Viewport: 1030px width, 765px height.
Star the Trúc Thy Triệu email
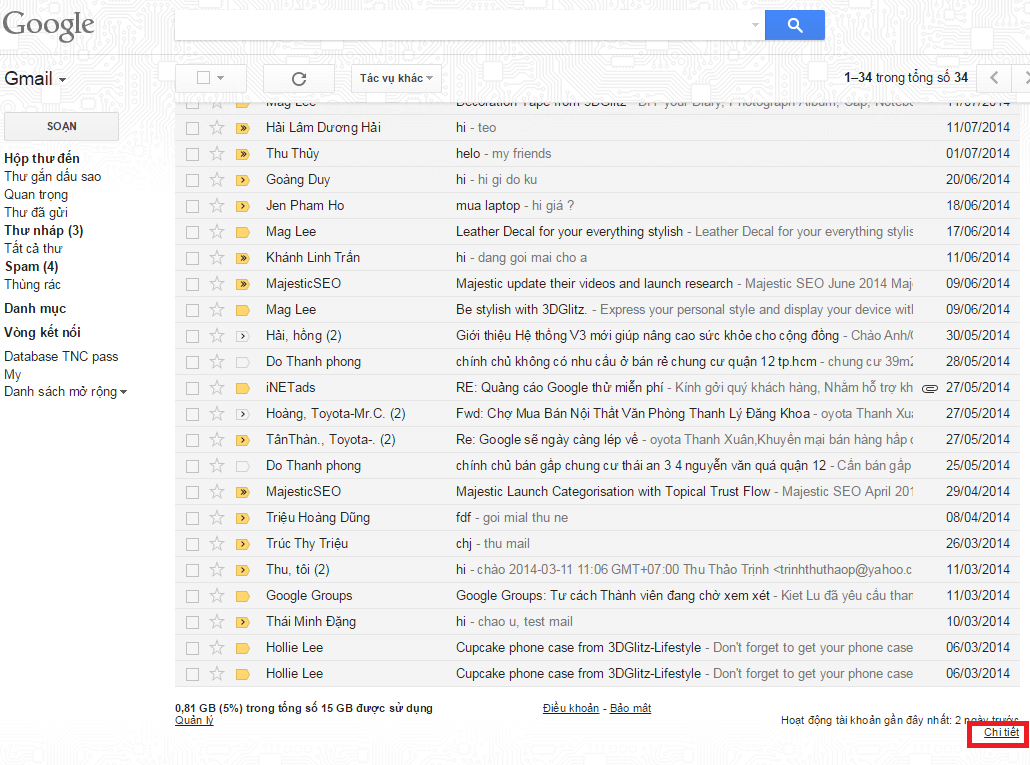click(217, 544)
